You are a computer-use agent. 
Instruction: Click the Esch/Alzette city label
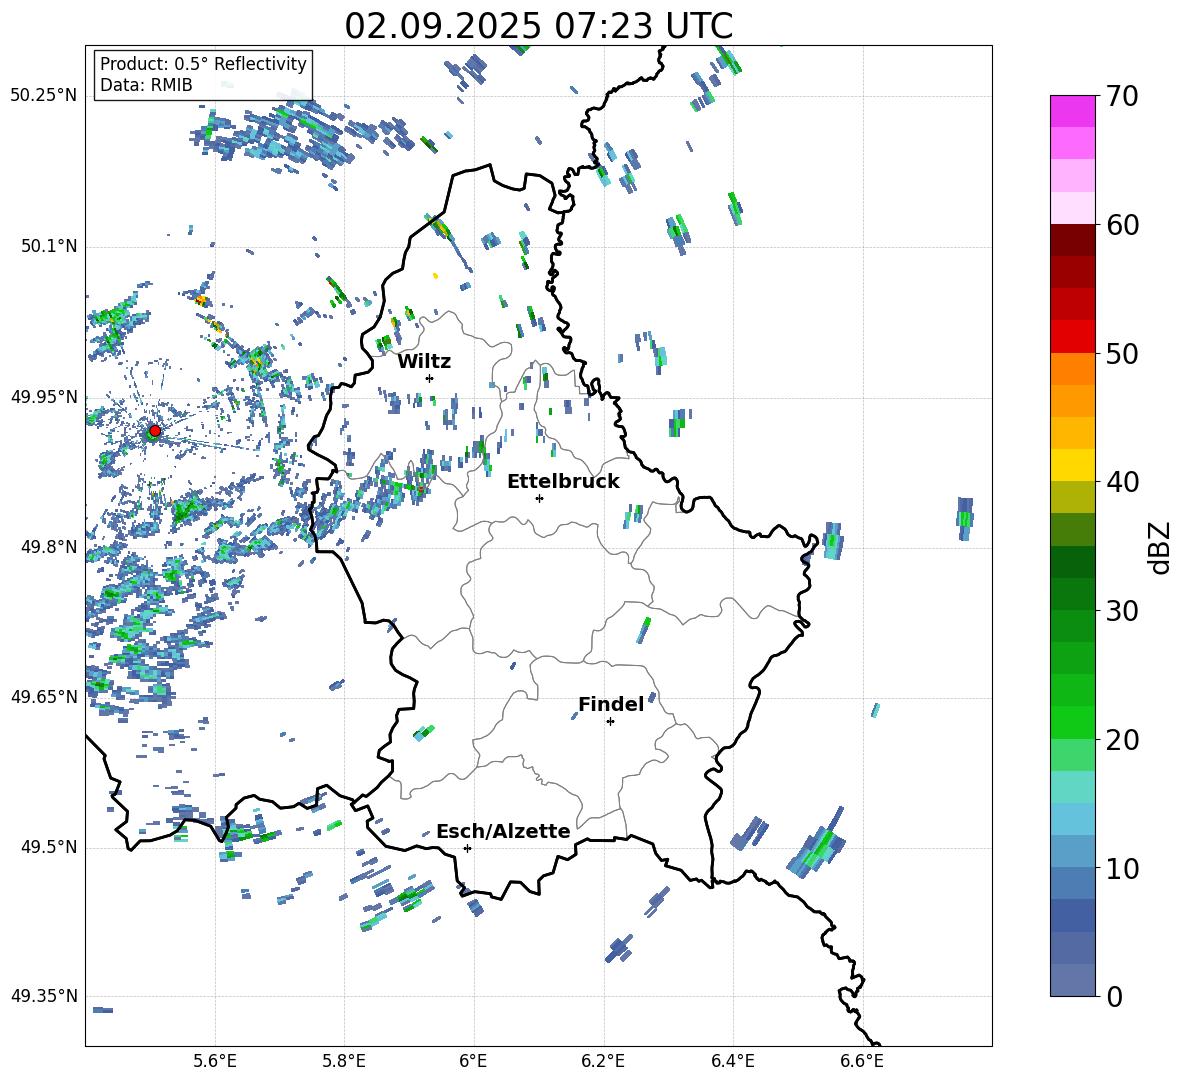[x=503, y=831]
